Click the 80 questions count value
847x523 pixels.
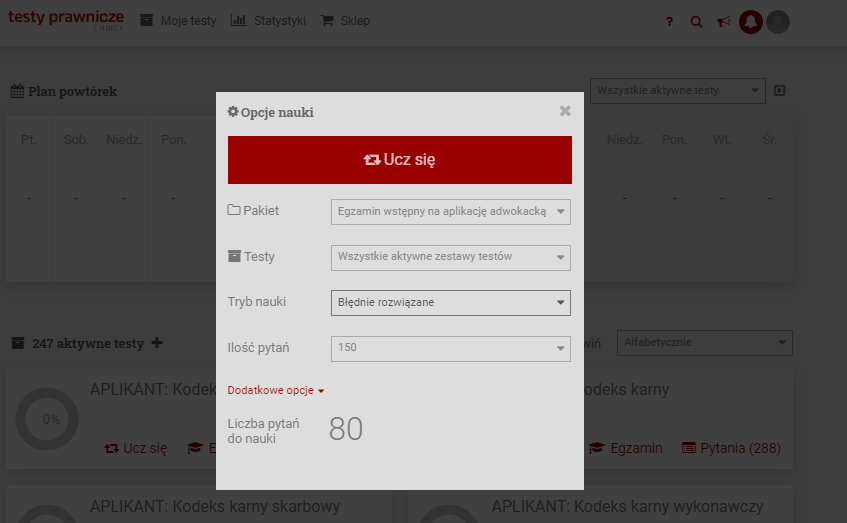tap(346, 429)
